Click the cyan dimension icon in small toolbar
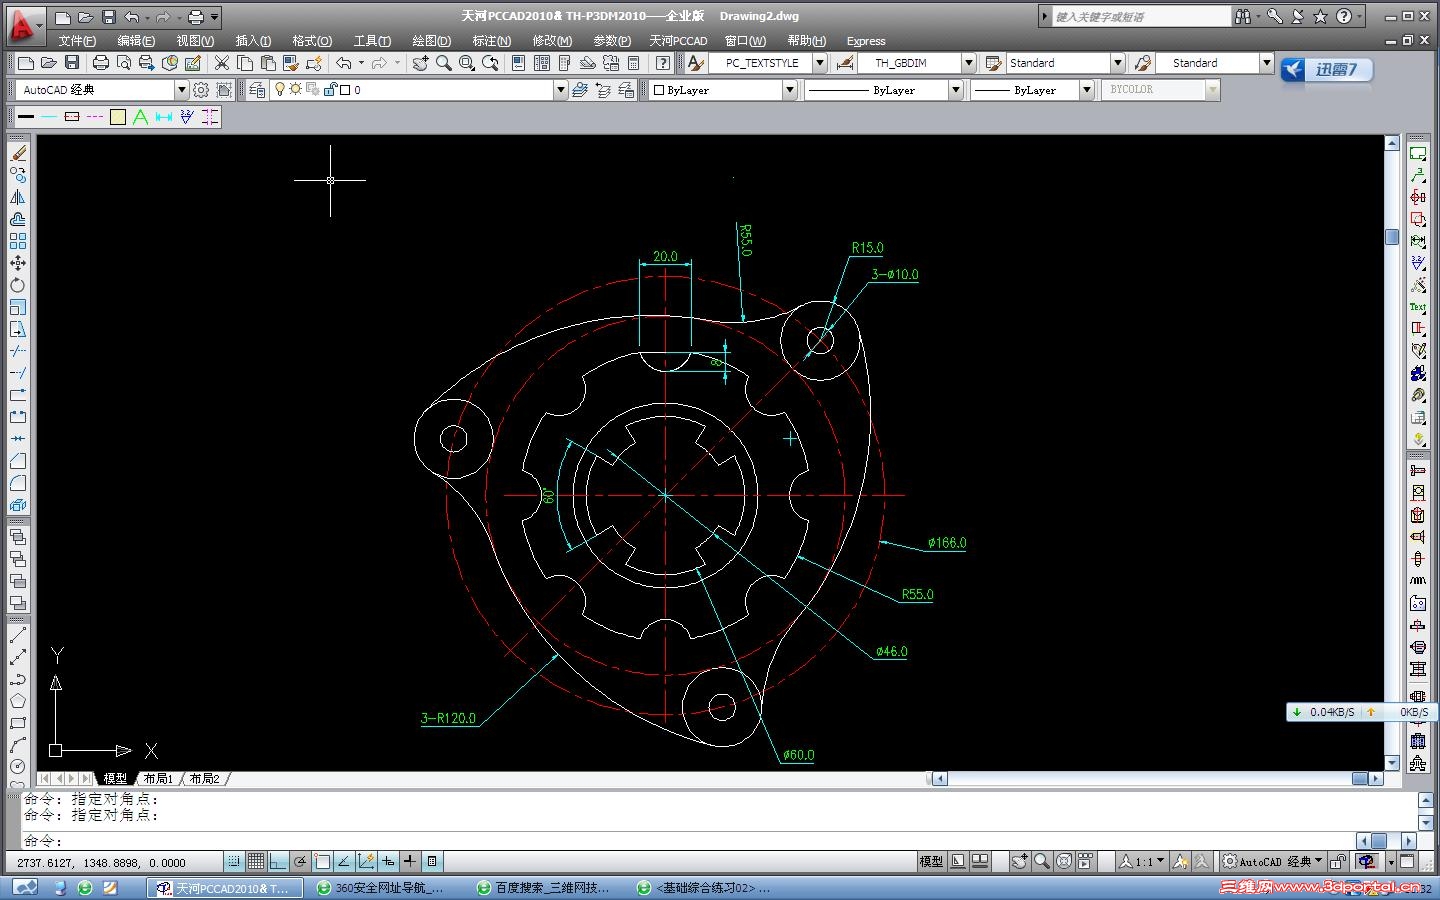The height and width of the screenshot is (900, 1440). point(163,117)
